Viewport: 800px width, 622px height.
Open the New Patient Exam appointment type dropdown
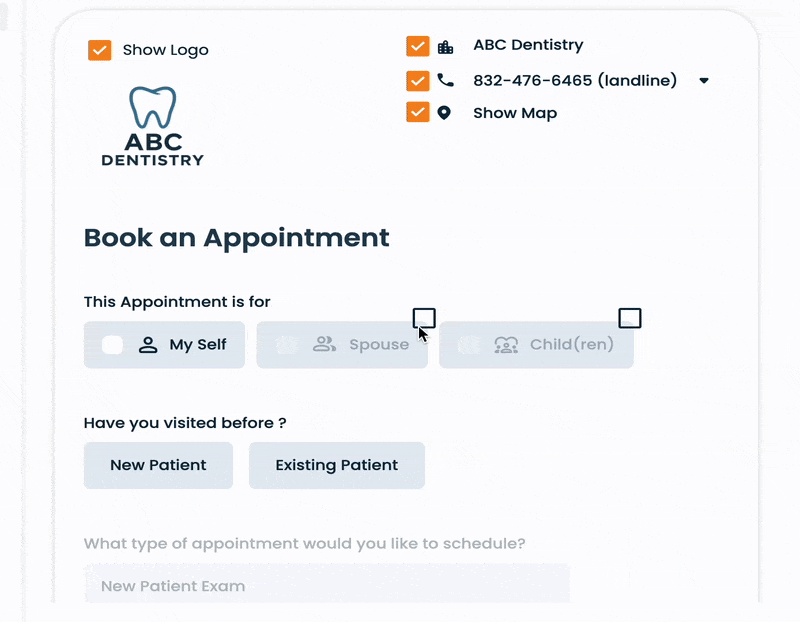pos(326,585)
